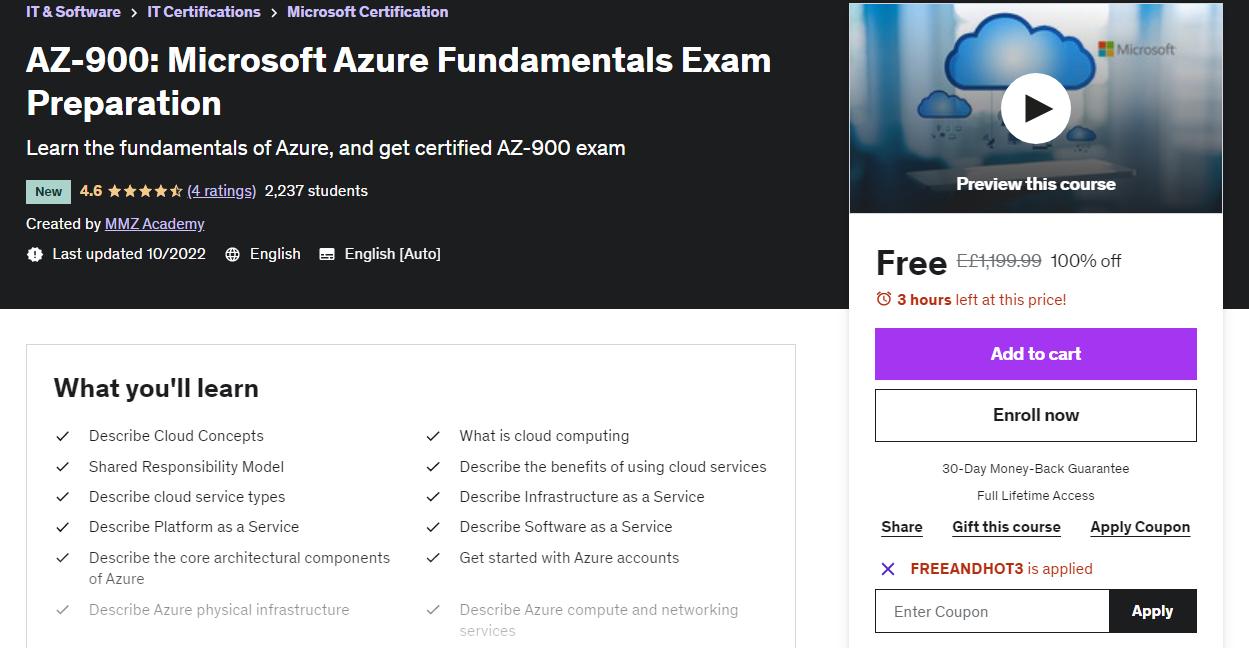Screen dimensions: 1249x648
Task: Click the globe language icon beside English
Action: coord(232,254)
